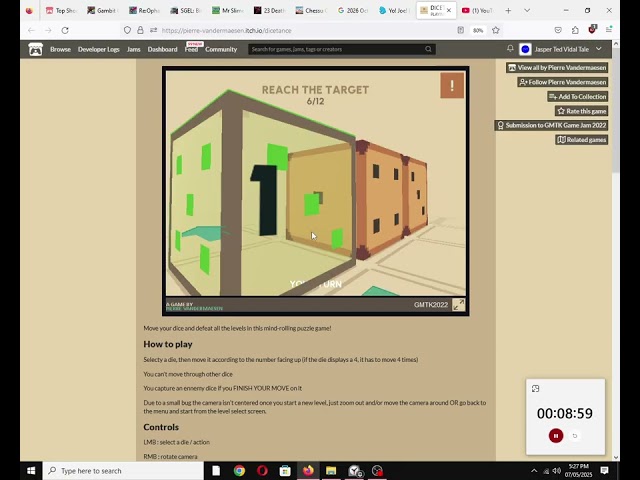Switch to the Gambit browser tab
640x480 pixels.
point(102,11)
